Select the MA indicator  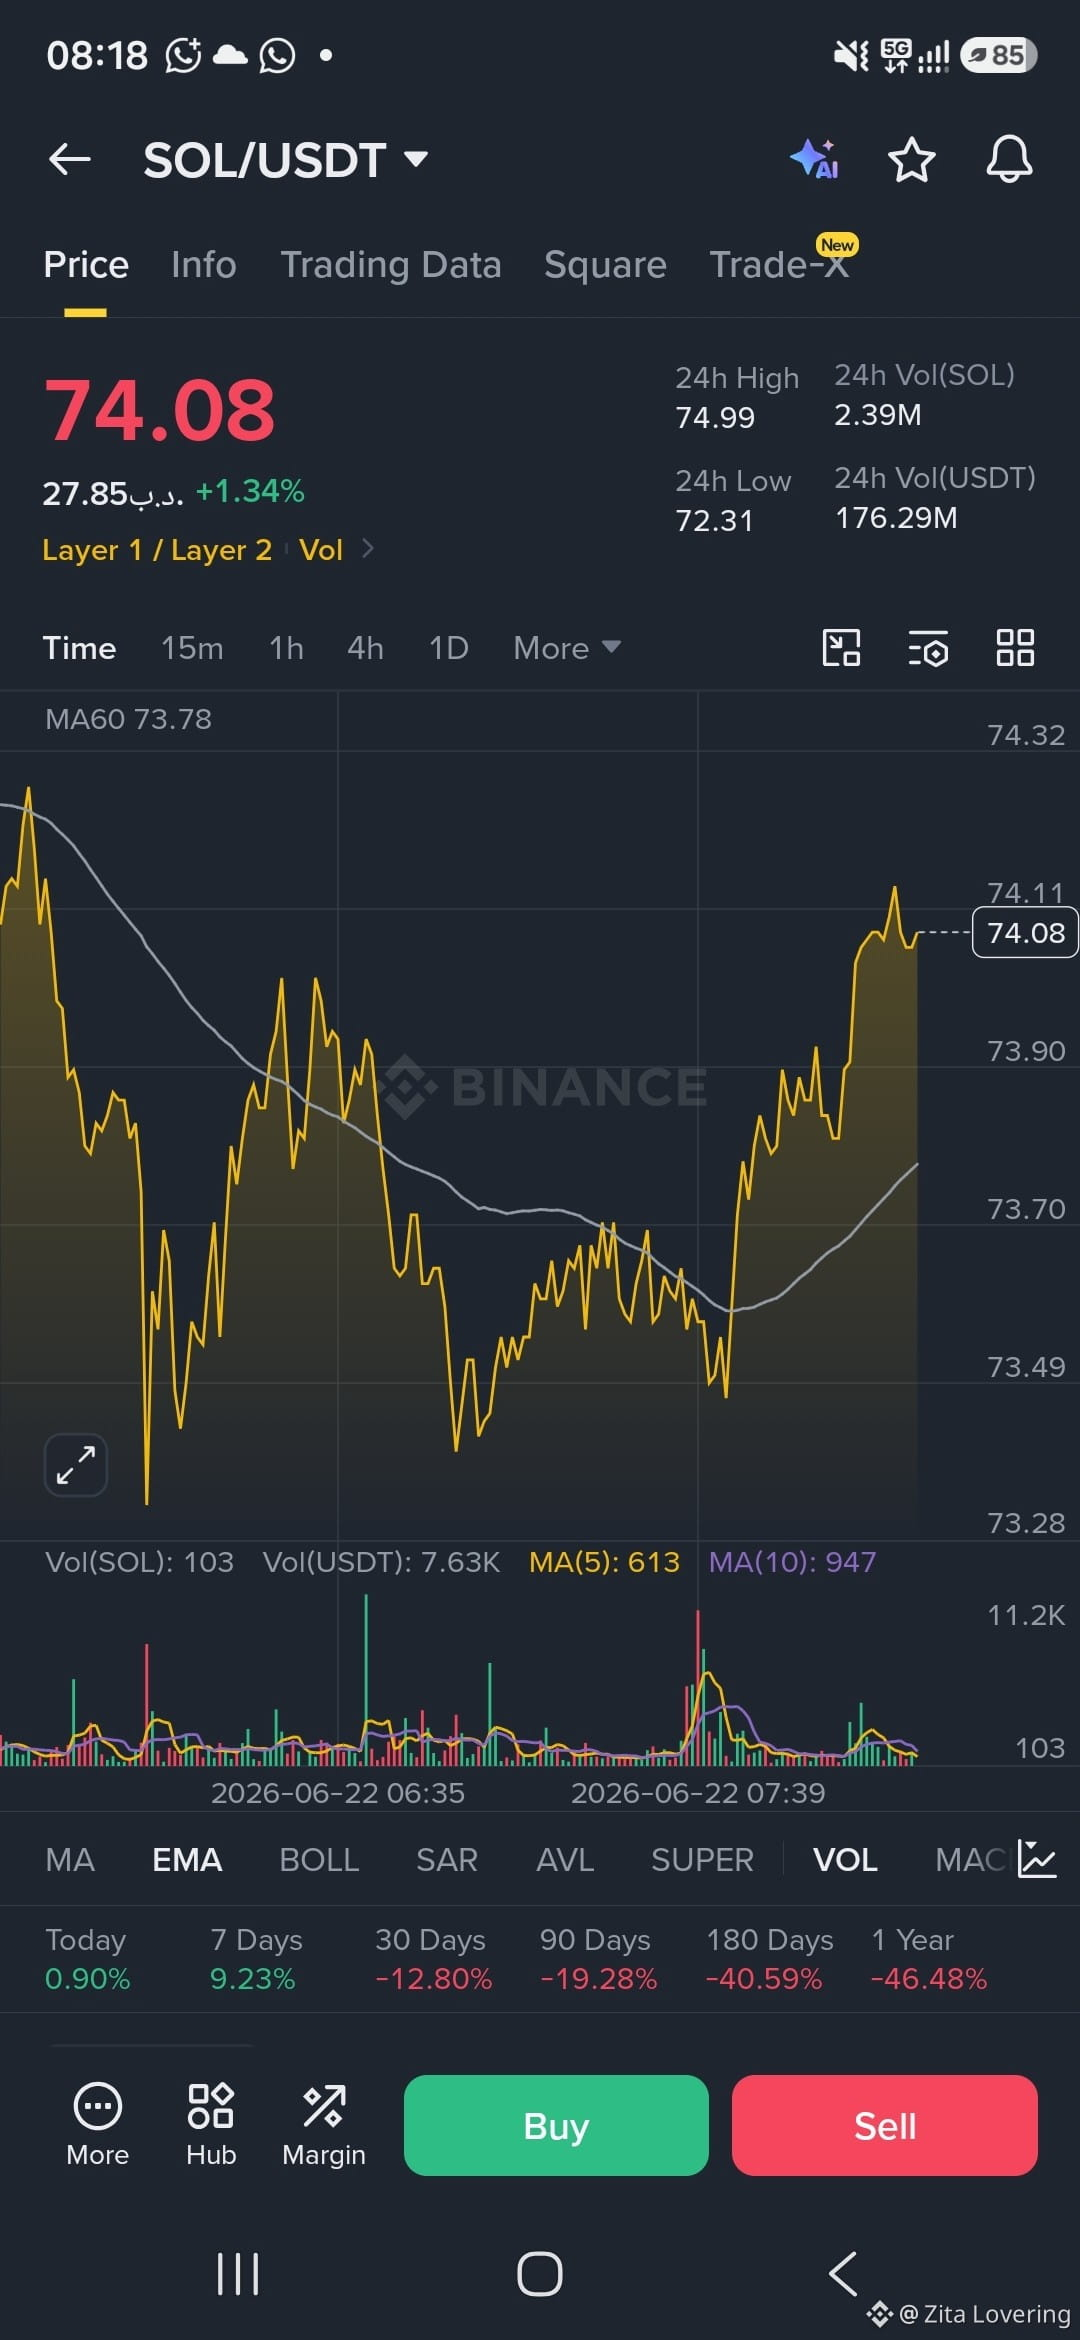70,1860
